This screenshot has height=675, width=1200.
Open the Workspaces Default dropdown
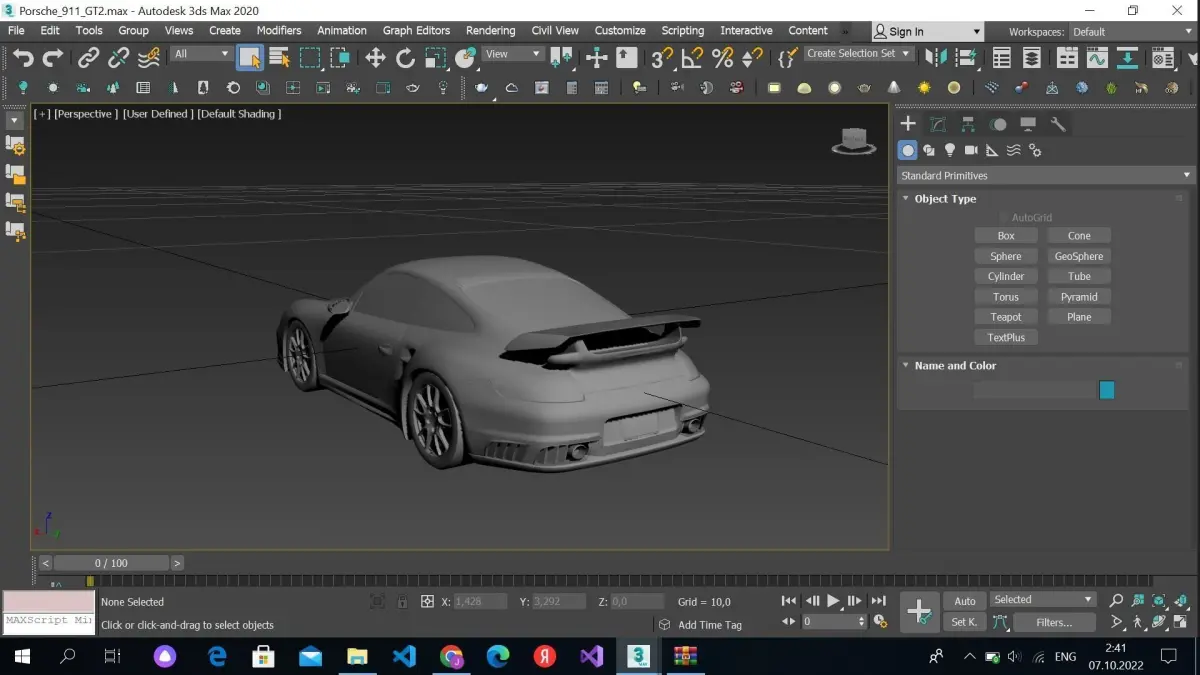(x=1131, y=32)
